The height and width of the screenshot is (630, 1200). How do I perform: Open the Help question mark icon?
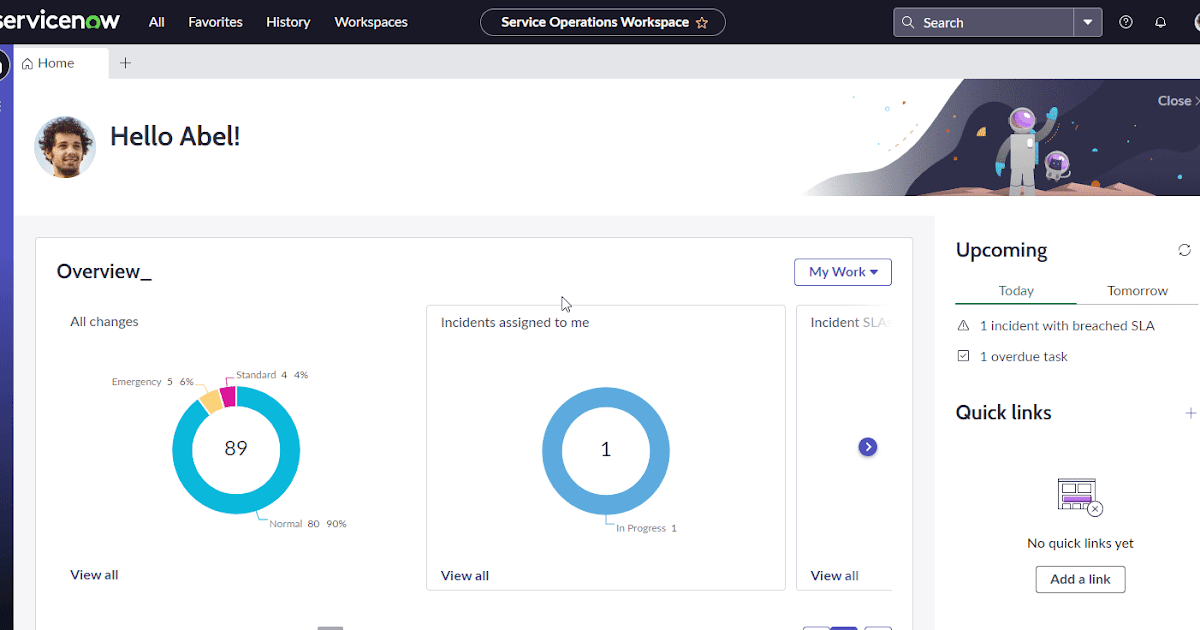coord(1125,21)
